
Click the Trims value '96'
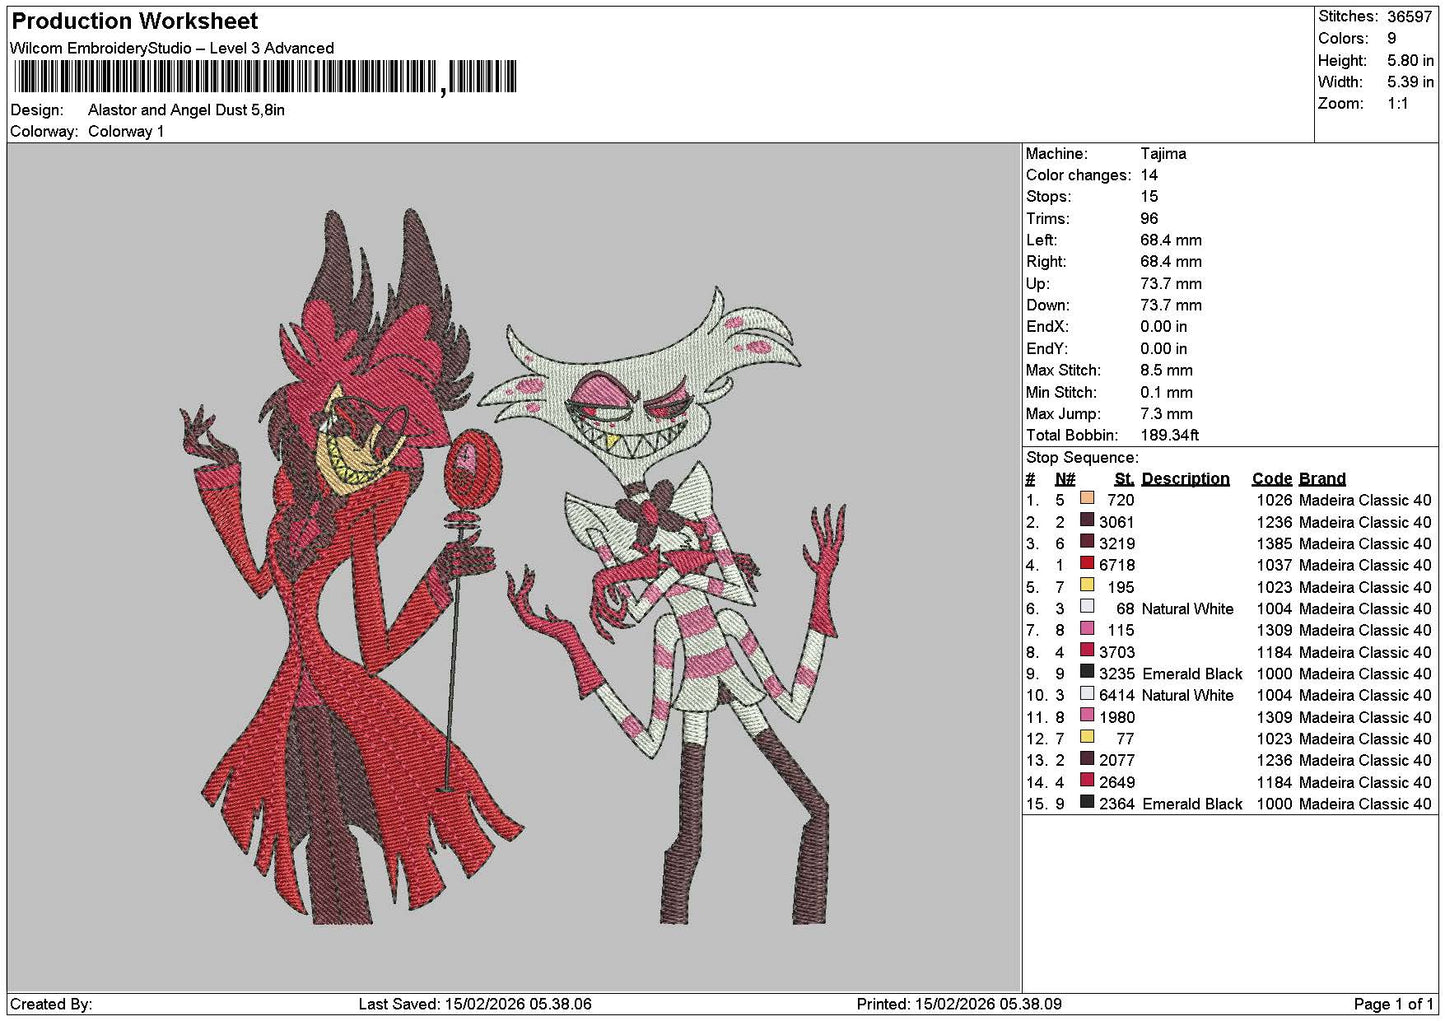[x=1149, y=219]
